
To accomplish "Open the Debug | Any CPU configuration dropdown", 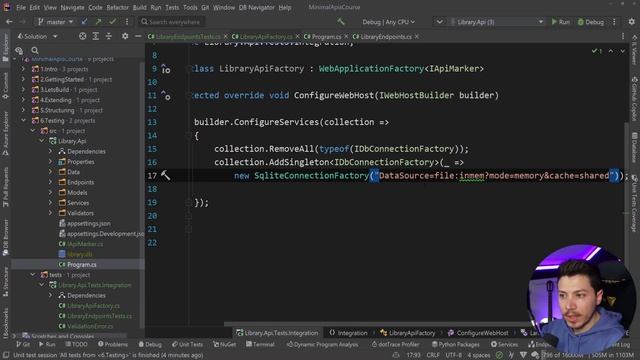I will tap(389, 22).
